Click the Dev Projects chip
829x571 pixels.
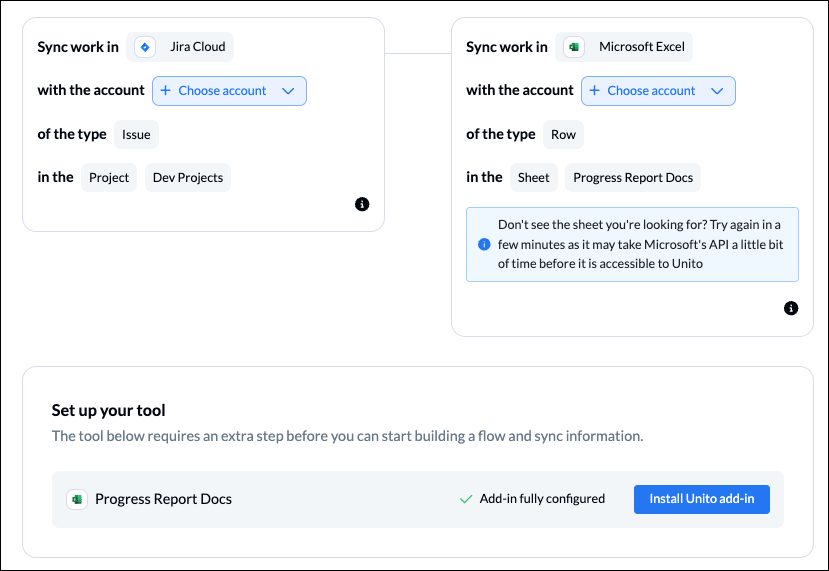click(x=188, y=178)
